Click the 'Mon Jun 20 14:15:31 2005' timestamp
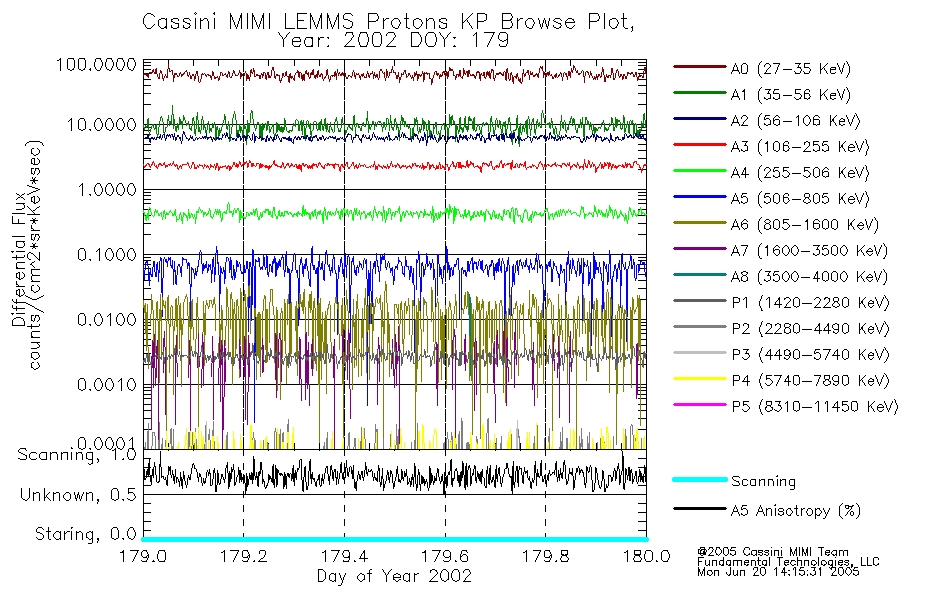Image resolution: width=950 pixels, height=600 pixels. pyautogui.click(x=778, y=572)
